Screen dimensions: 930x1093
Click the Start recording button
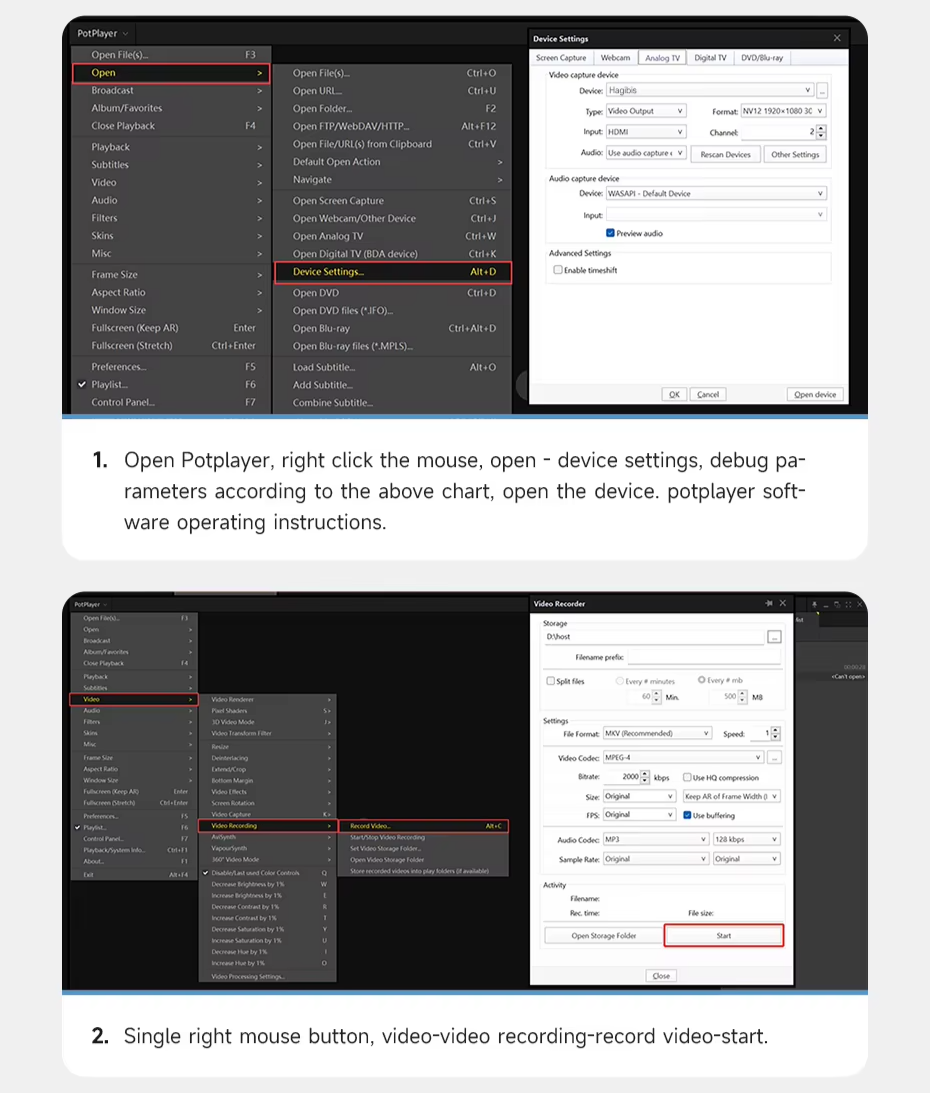coord(724,935)
